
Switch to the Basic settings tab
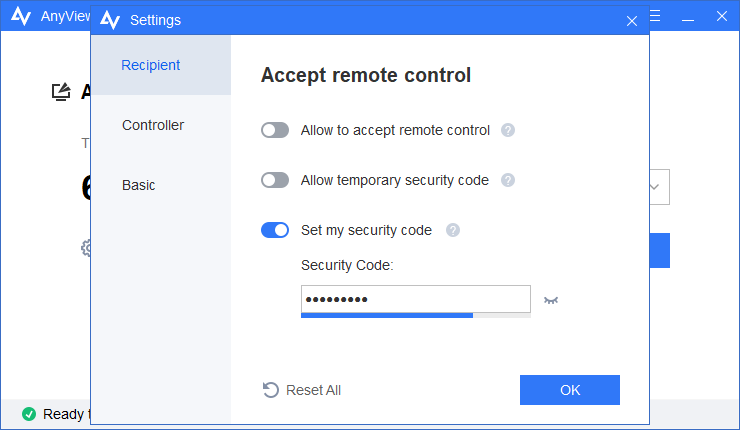[139, 185]
